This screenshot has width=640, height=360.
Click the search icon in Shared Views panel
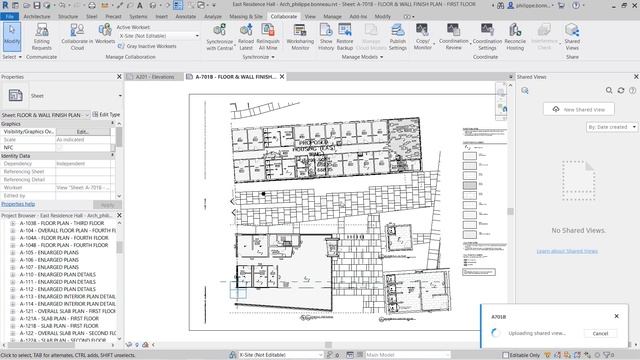609,90
